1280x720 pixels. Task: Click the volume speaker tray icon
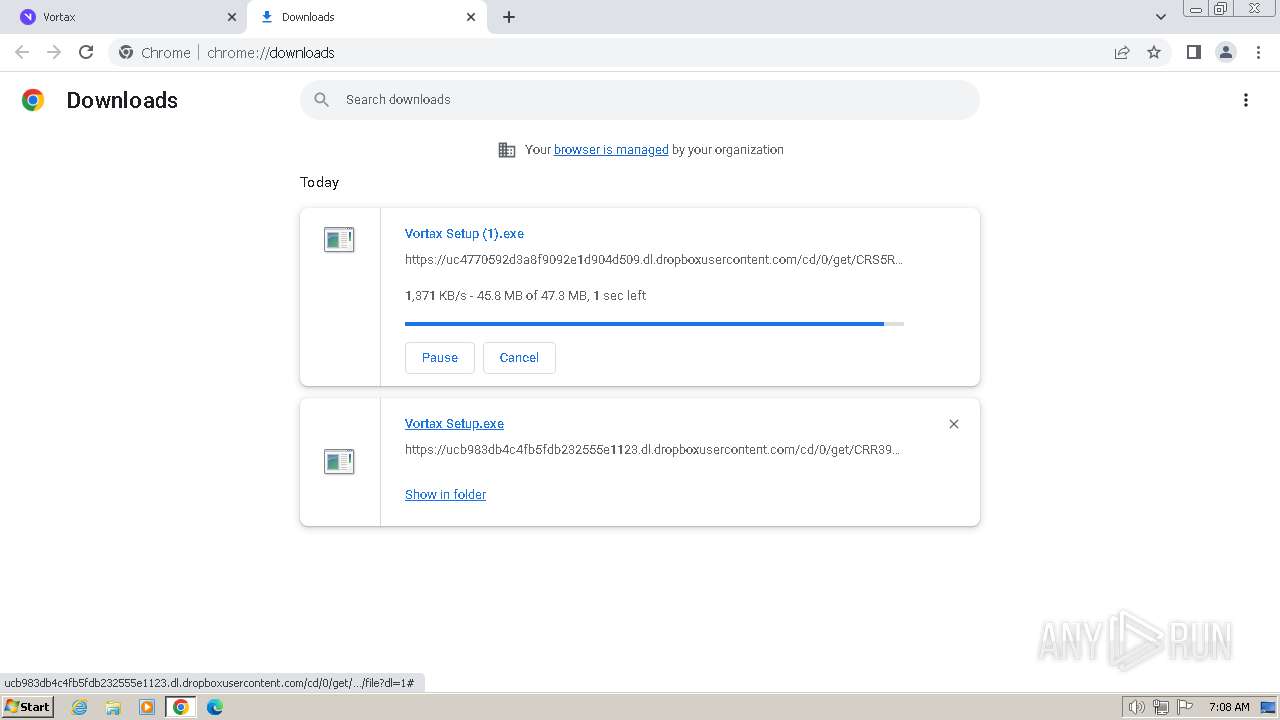pos(1137,707)
